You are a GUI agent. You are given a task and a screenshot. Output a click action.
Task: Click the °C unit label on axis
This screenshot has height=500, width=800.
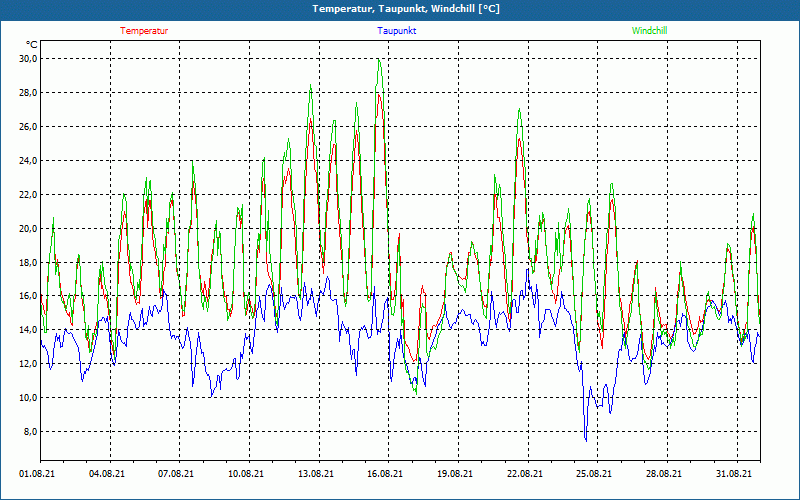[32, 45]
